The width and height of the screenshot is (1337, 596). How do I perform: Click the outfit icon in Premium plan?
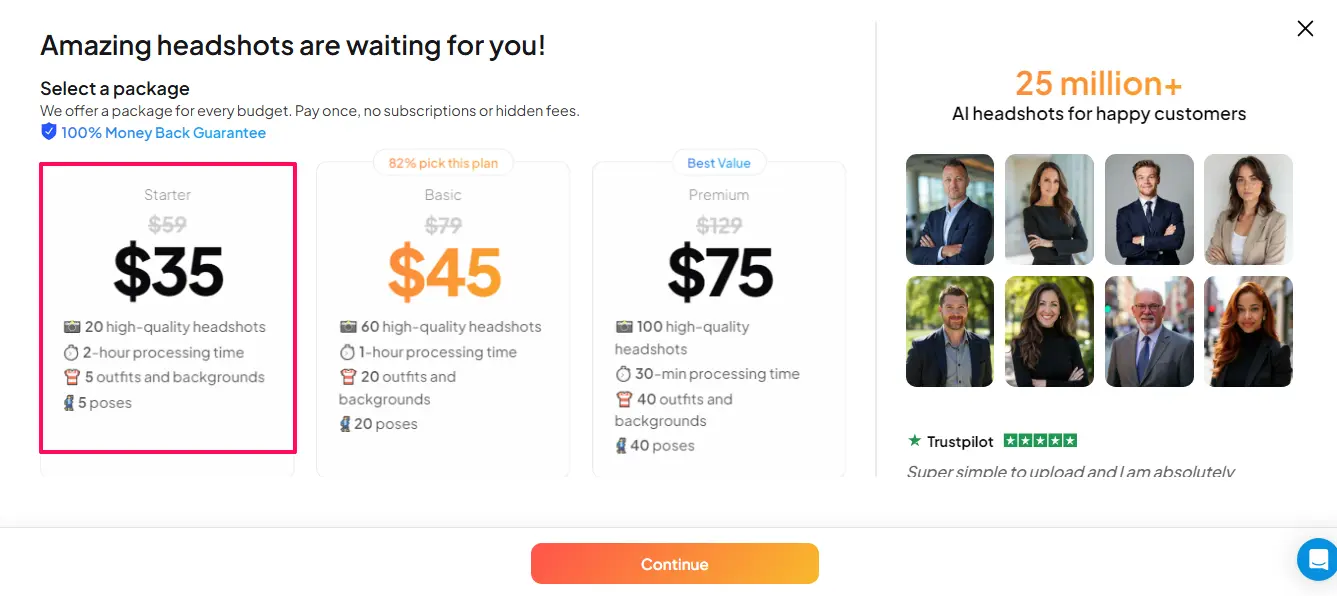pyautogui.click(x=624, y=399)
